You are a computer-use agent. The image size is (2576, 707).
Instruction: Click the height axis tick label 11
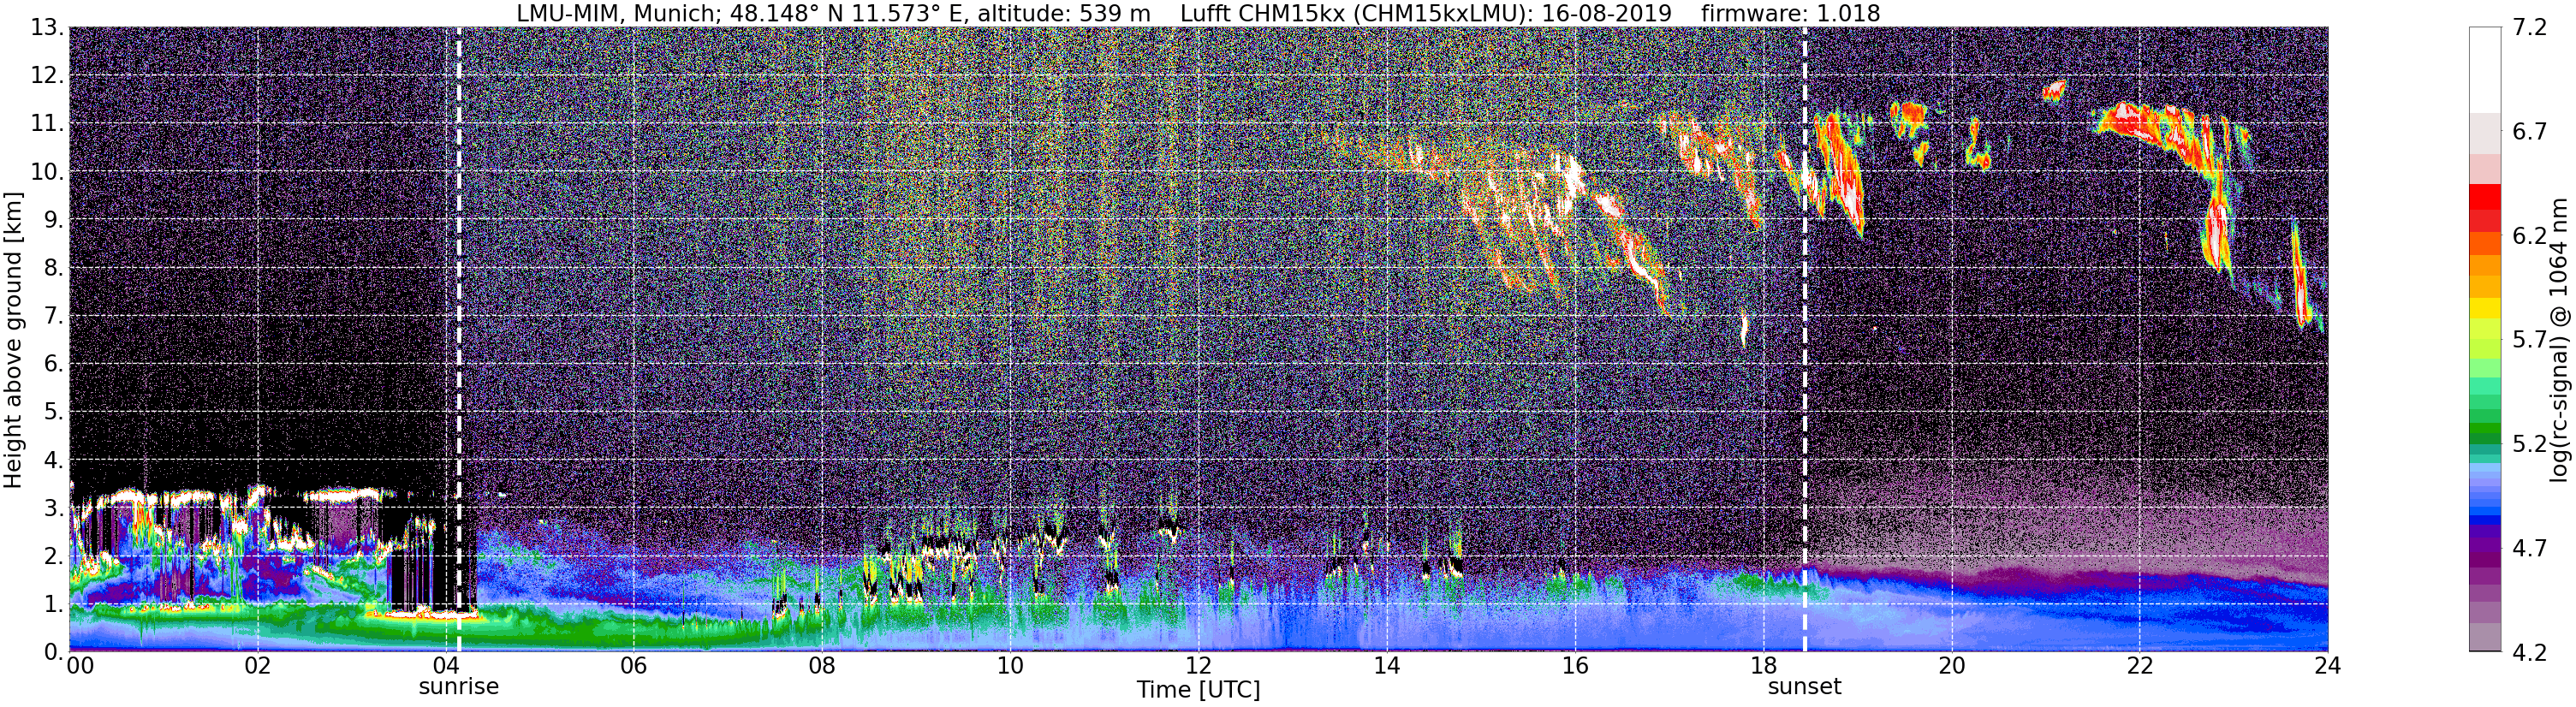point(47,124)
